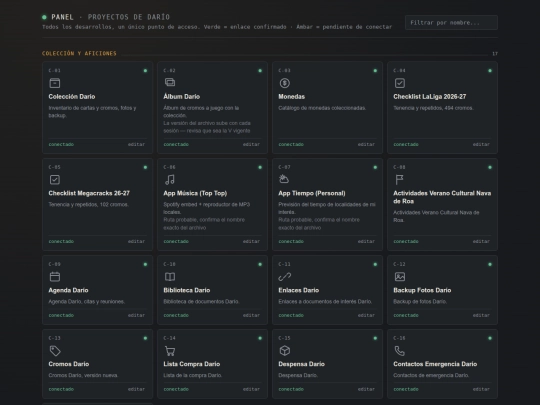
Task: Click the C-08 code label
Action: point(399,167)
